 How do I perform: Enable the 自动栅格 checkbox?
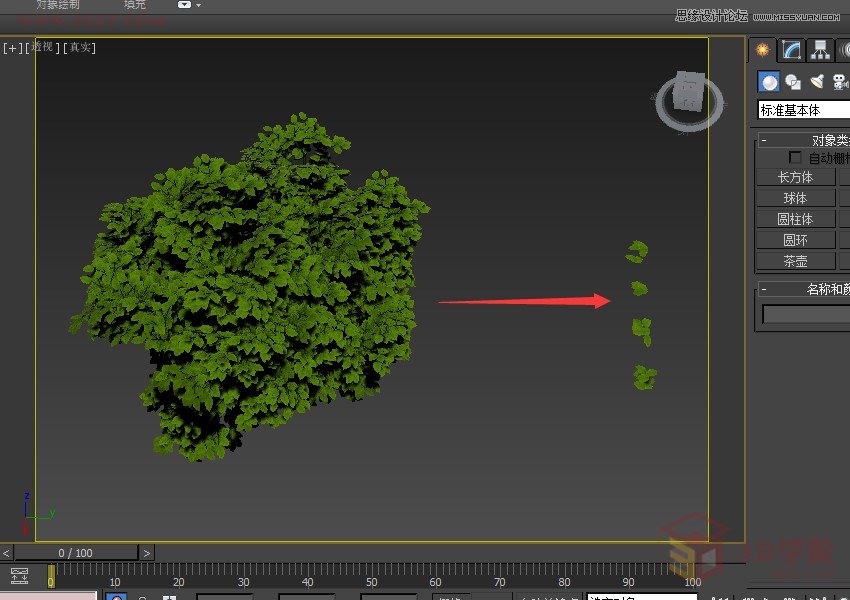coord(795,158)
